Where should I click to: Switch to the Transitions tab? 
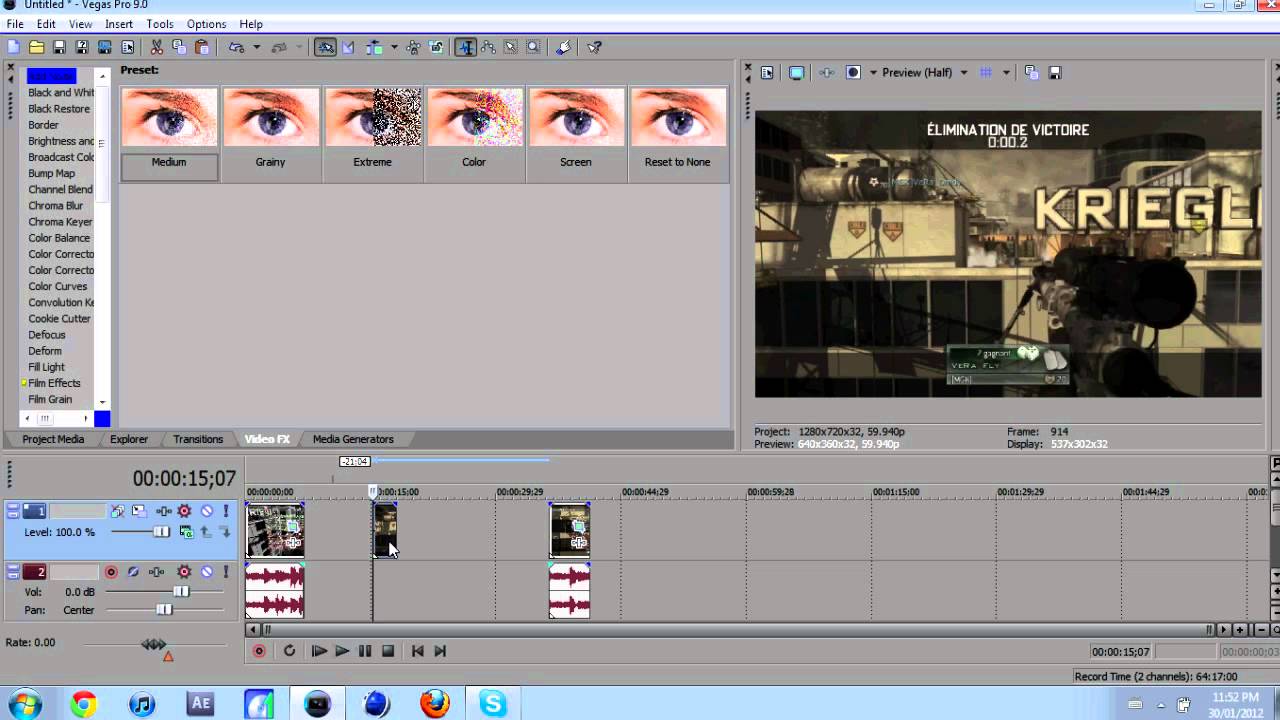click(x=198, y=439)
